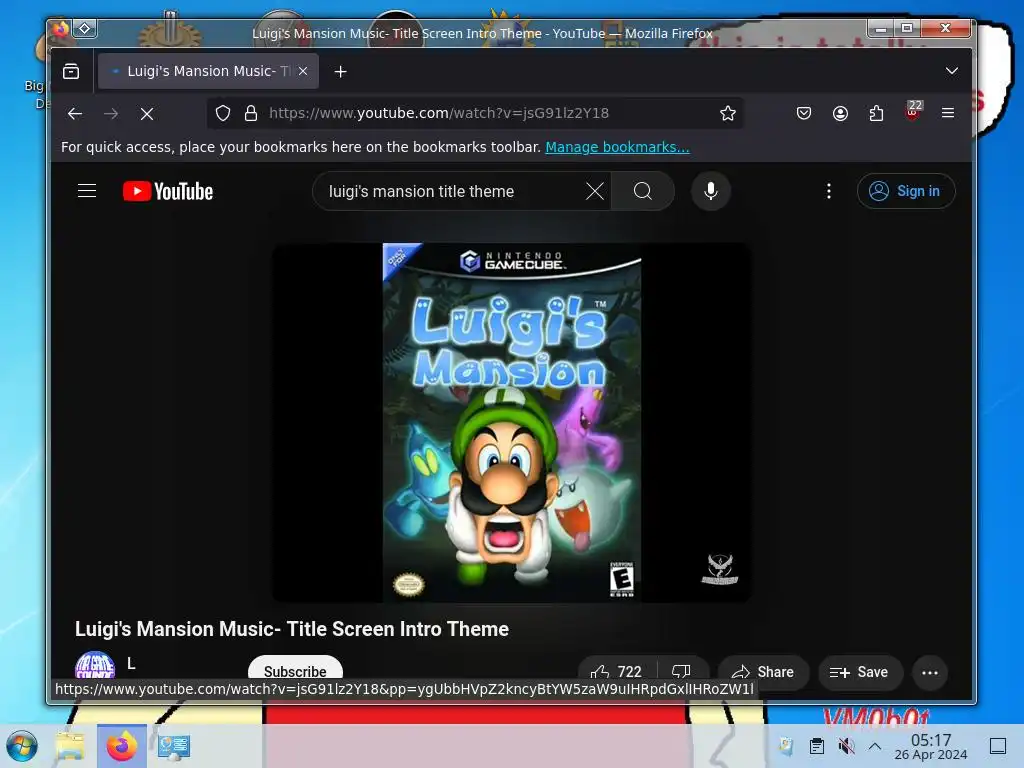Sign in to YouTube
This screenshot has height=768, width=1024.
tap(906, 191)
